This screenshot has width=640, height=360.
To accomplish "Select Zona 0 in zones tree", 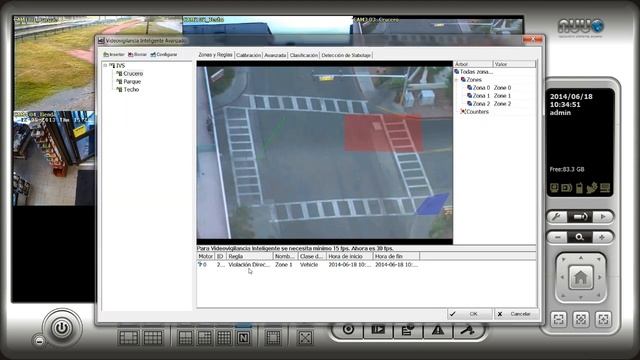I will [481, 88].
